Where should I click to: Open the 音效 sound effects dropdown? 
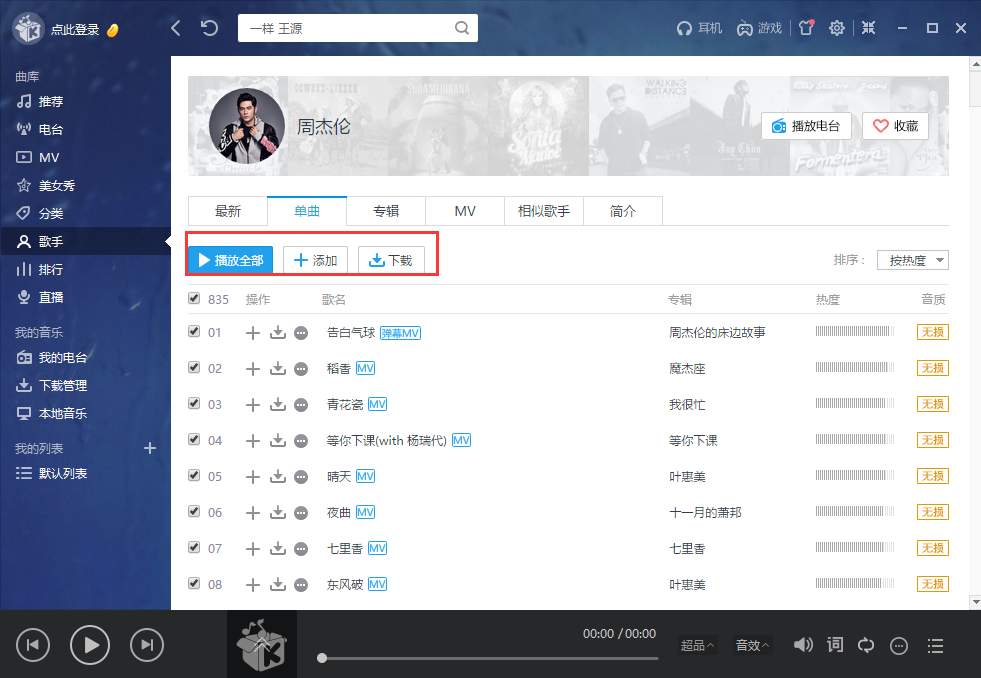(x=751, y=645)
